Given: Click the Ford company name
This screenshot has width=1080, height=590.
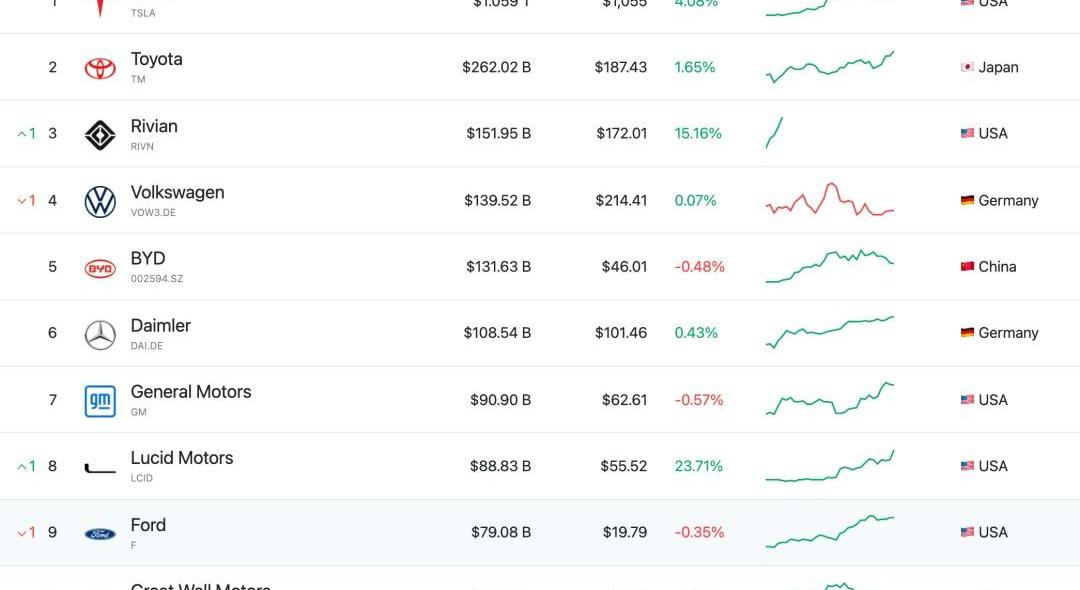Looking at the screenshot, I should point(148,525).
